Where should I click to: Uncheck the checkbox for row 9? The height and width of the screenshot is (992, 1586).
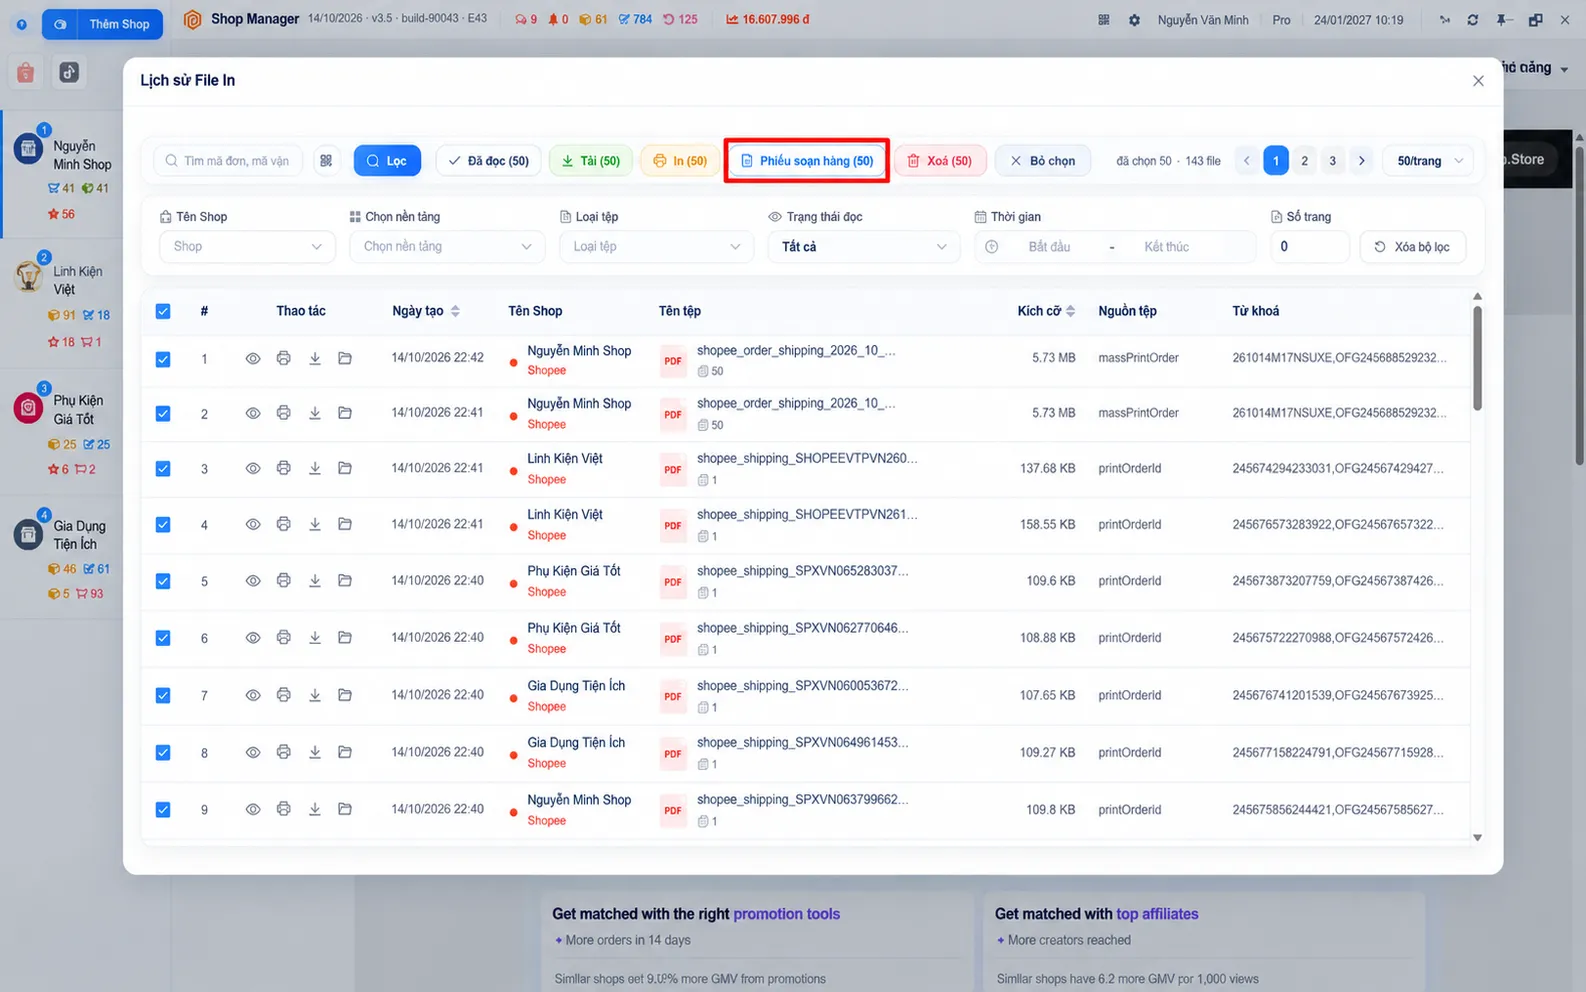coord(163,810)
